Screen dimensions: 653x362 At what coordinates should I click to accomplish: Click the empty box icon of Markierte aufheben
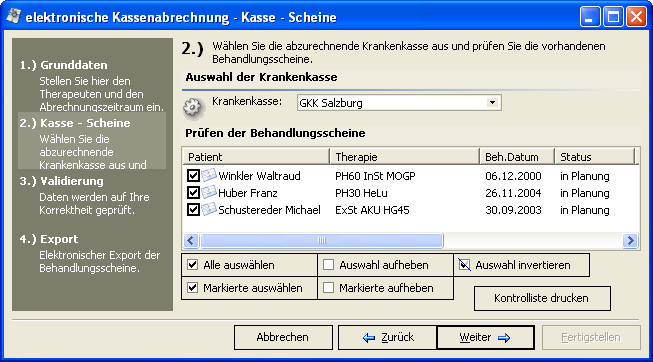(329, 287)
